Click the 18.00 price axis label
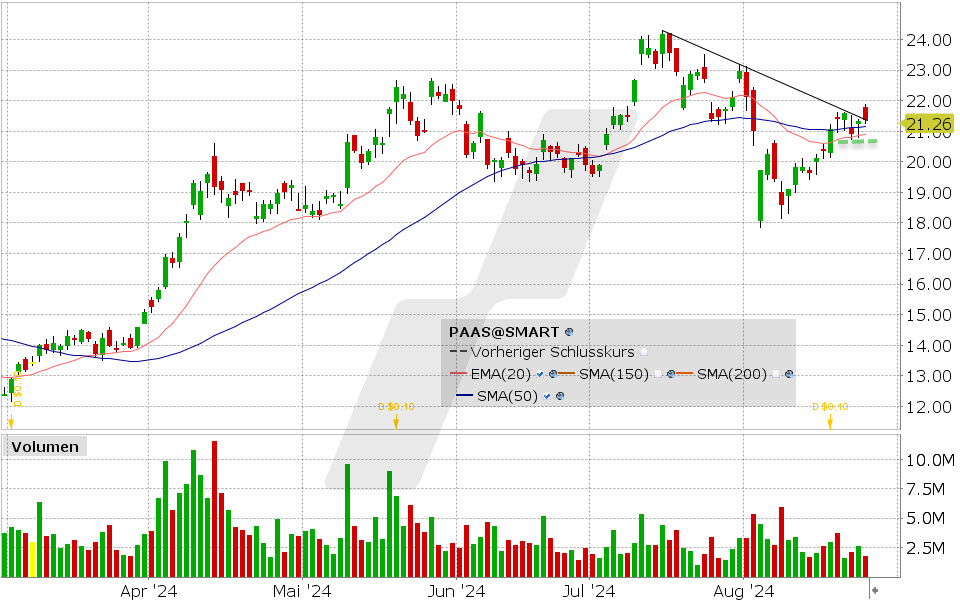Image resolution: width=960 pixels, height=600 pixels. [x=928, y=223]
